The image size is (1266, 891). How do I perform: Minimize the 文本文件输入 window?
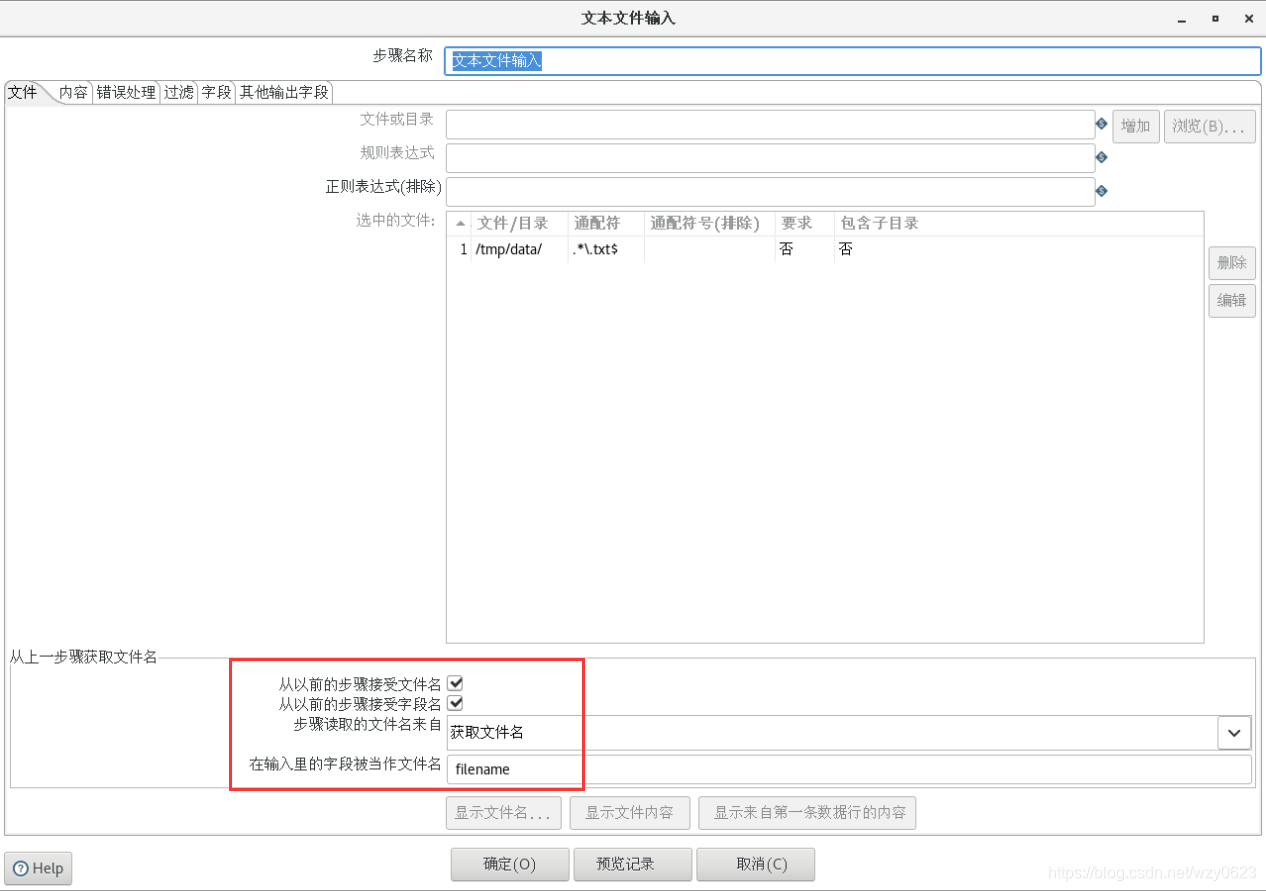tap(1184, 18)
